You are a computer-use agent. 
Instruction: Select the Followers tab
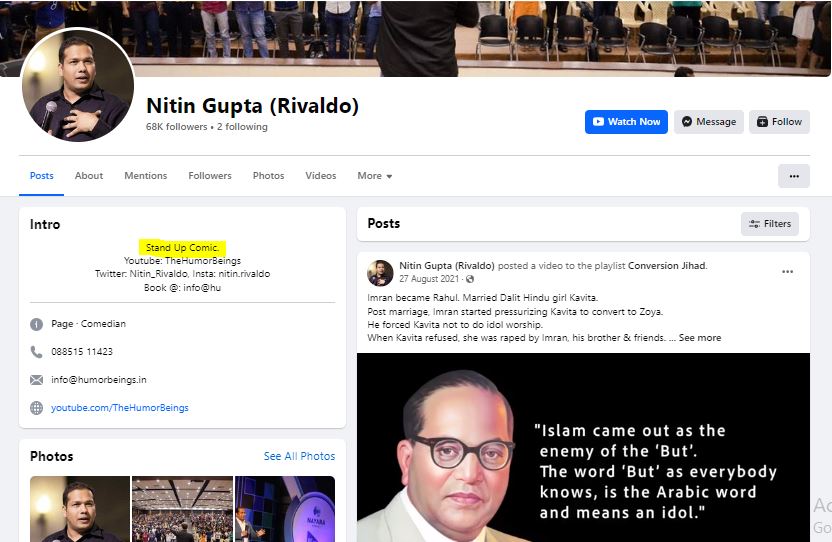[210, 176]
